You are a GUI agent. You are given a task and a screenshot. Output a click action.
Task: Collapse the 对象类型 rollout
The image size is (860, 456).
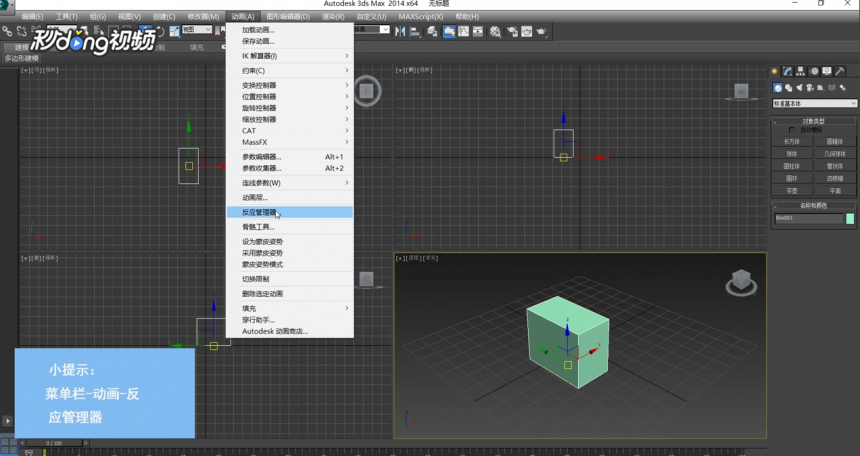pos(813,121)
